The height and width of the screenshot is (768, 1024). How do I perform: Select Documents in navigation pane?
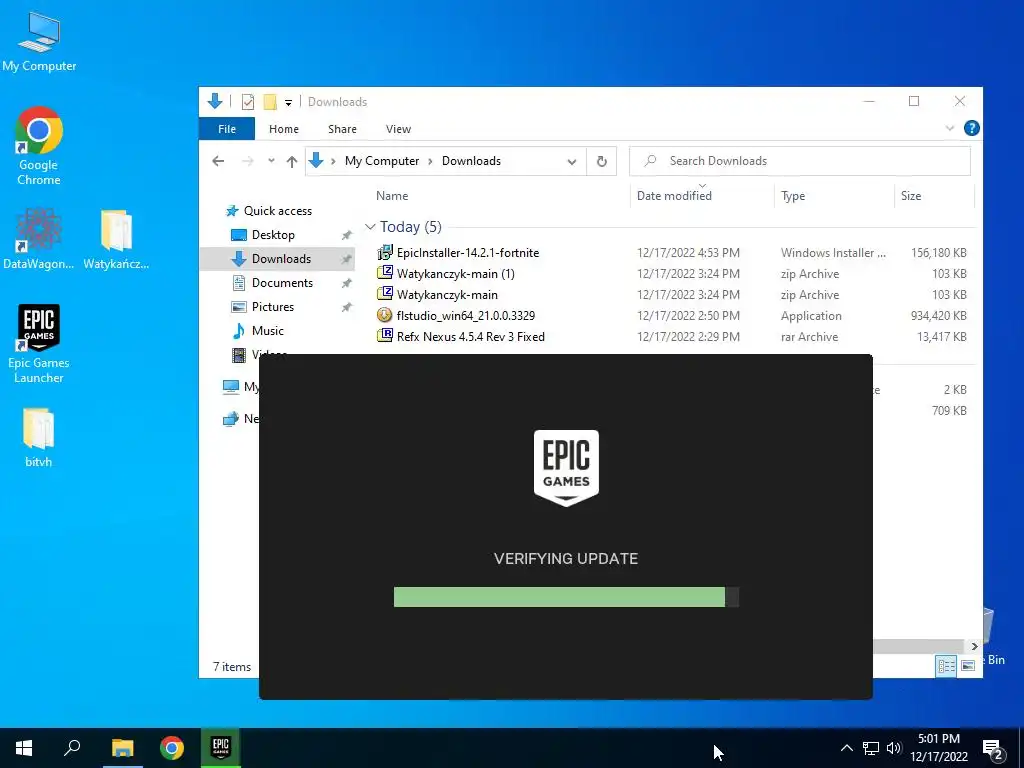coord(282,283)
